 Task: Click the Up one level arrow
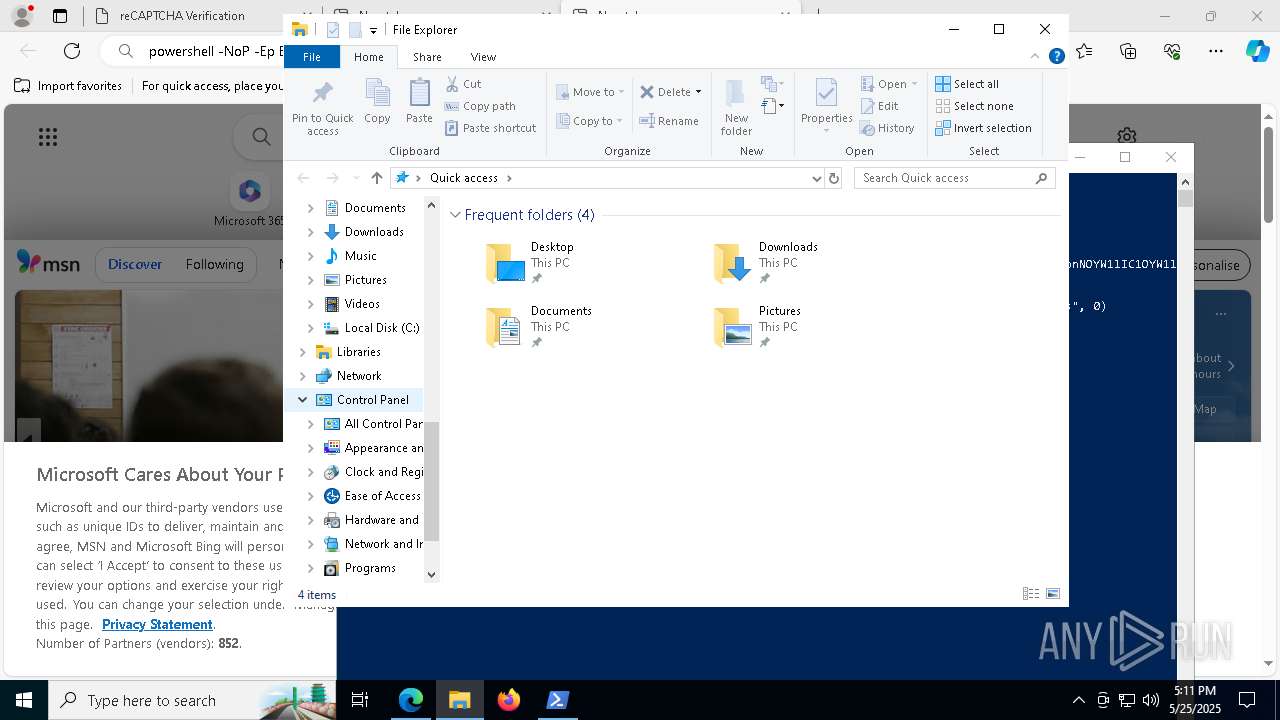click(377, 178)
